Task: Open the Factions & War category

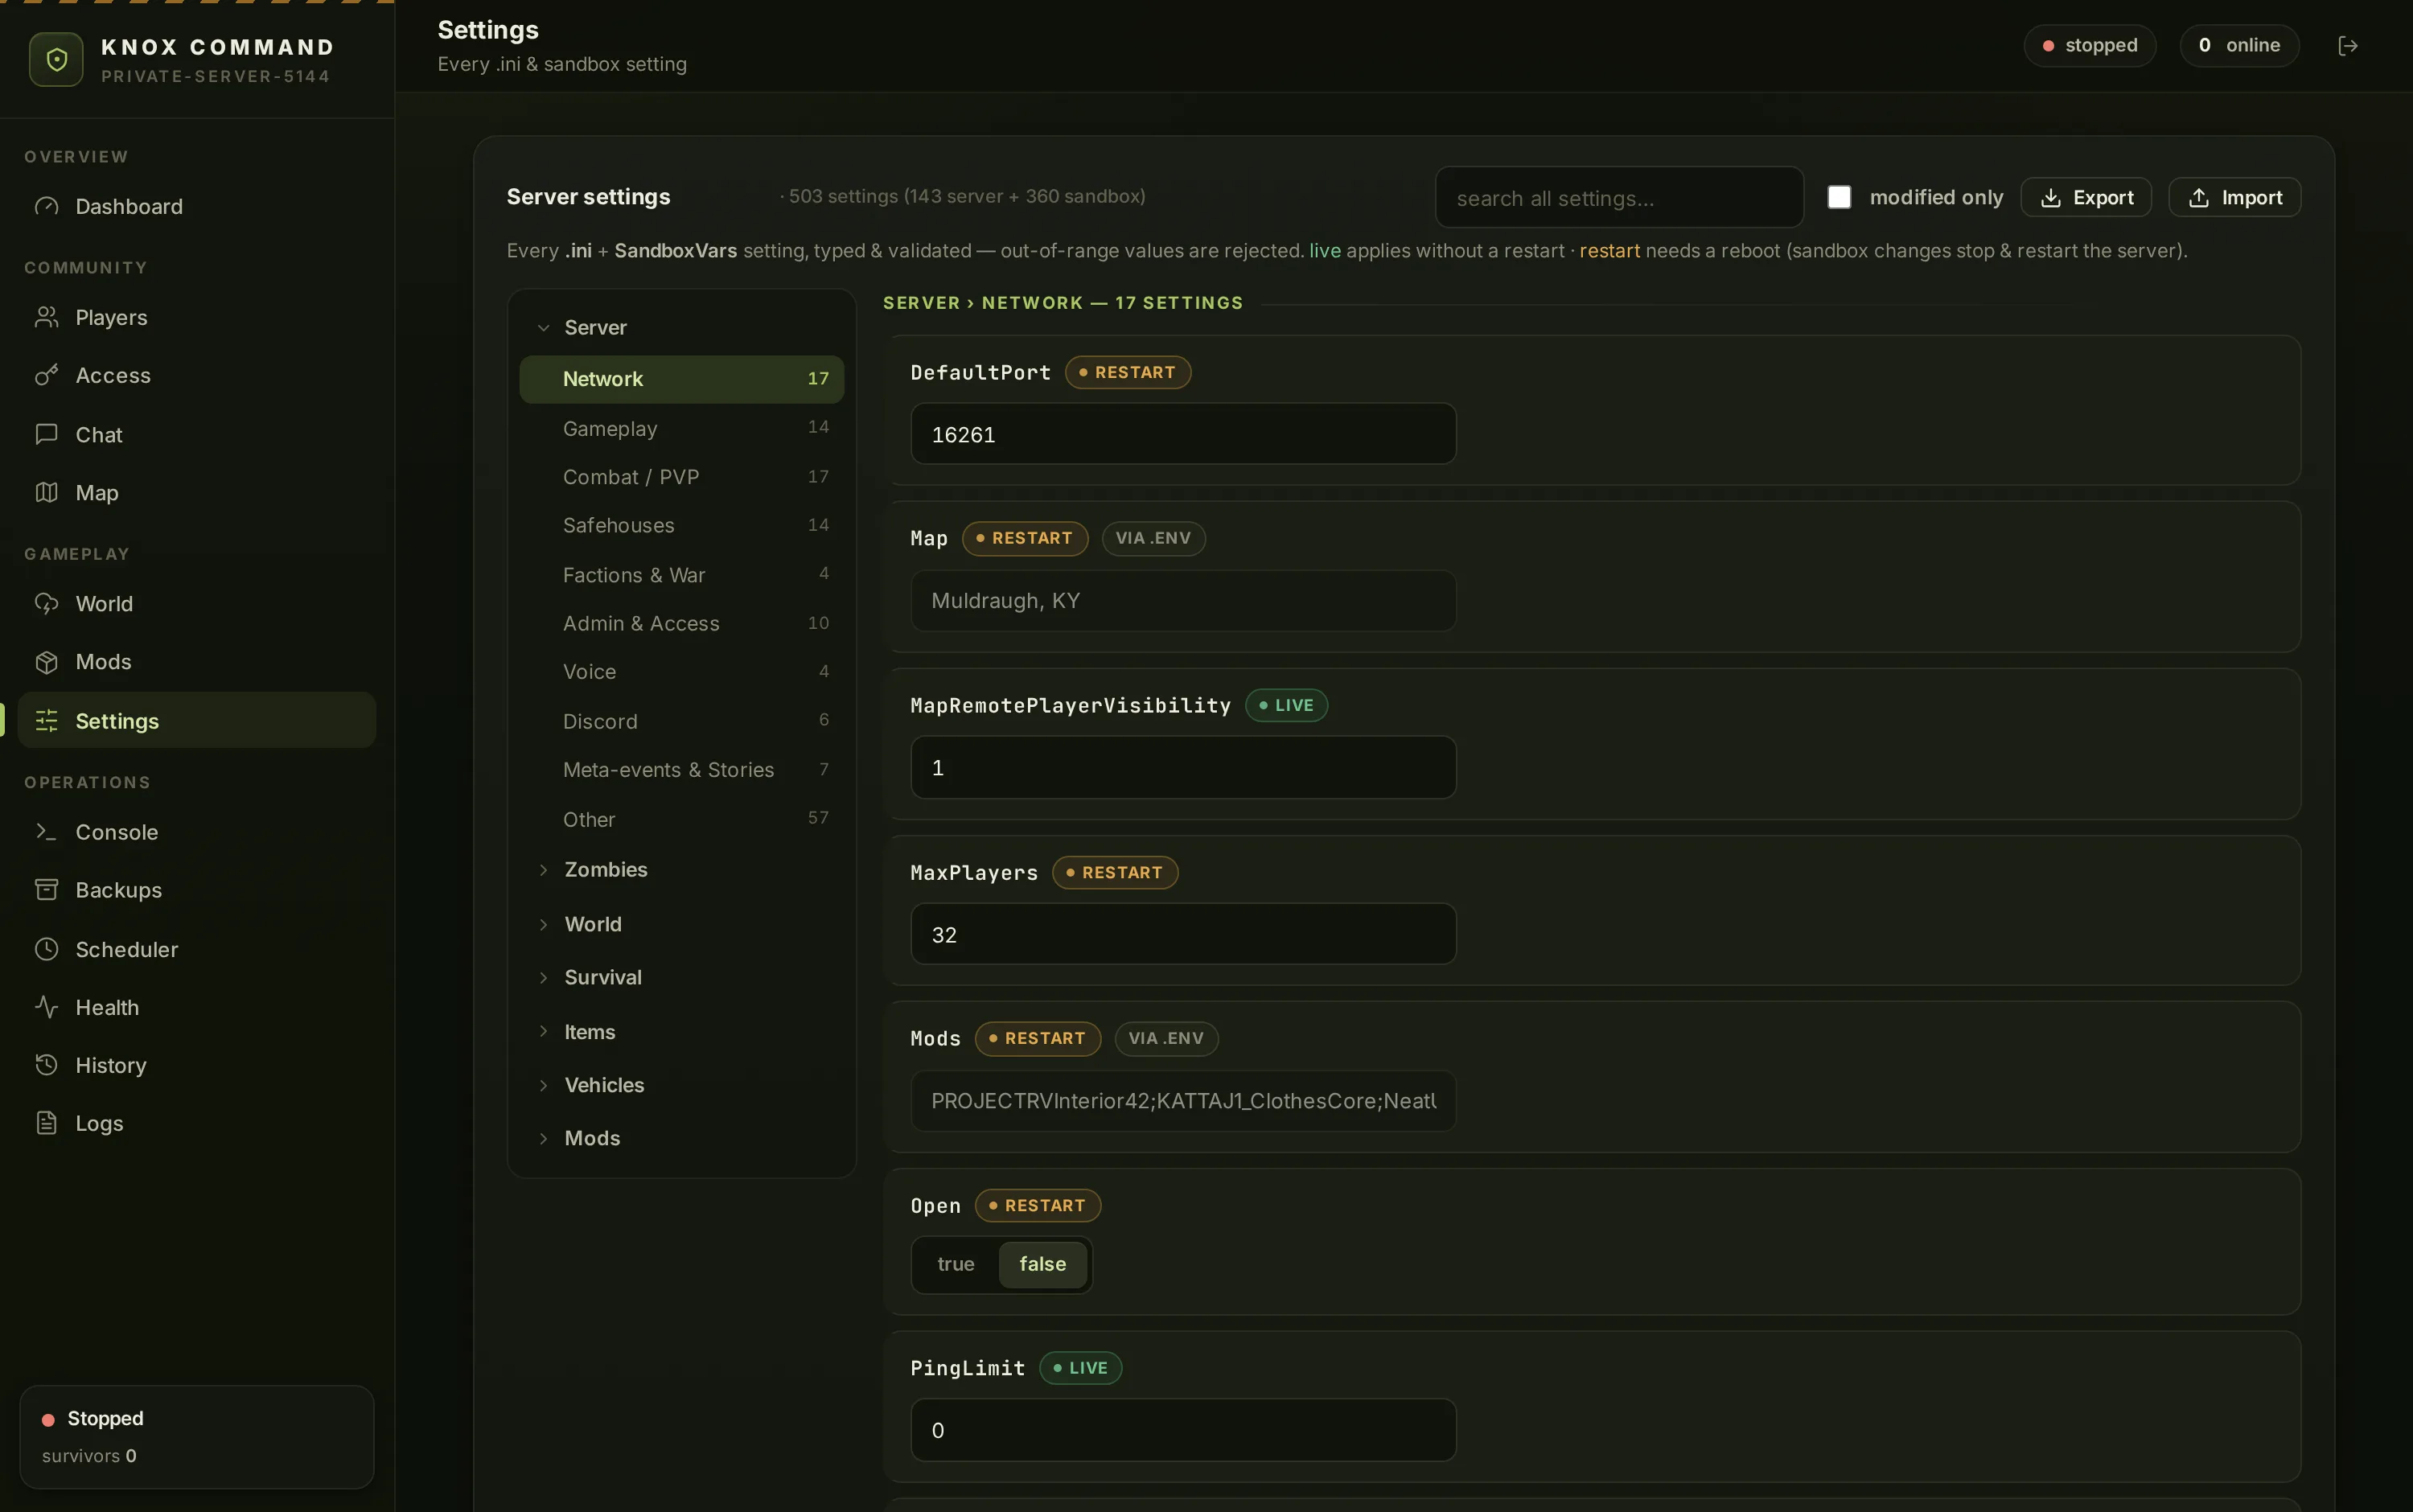Action: pos(682,574)
